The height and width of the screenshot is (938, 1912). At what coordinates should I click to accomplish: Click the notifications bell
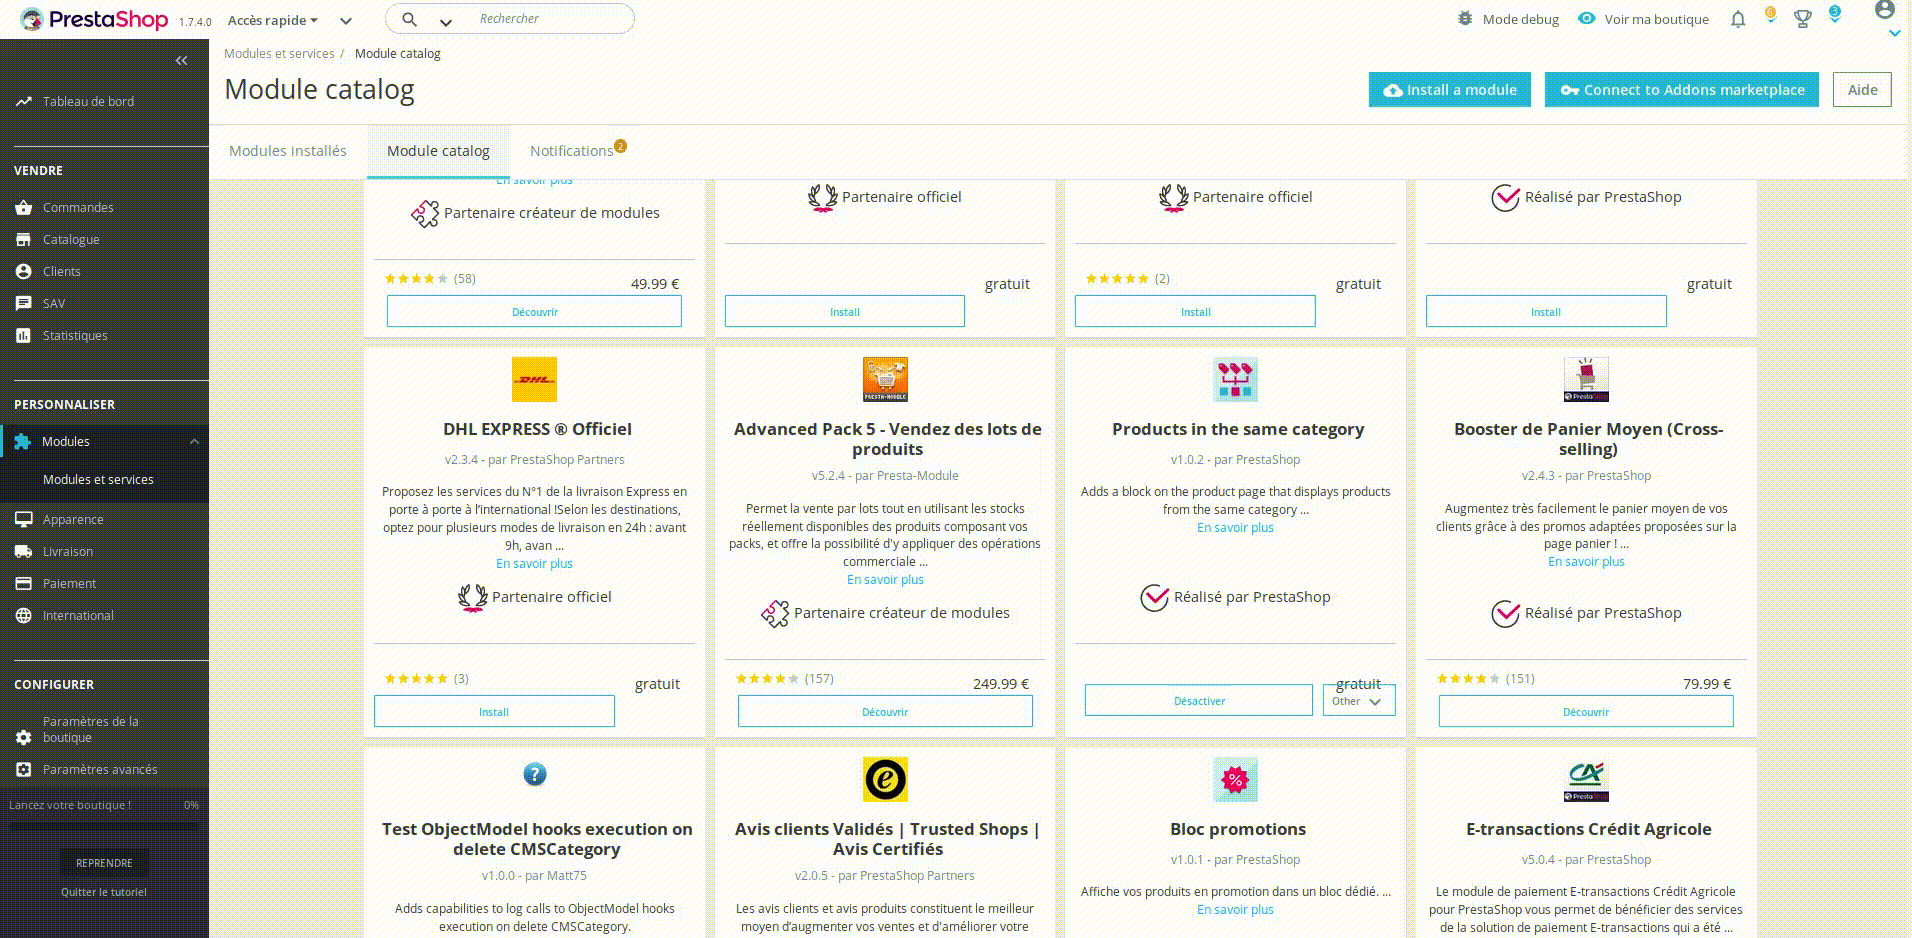click(x=1737, y=18)
